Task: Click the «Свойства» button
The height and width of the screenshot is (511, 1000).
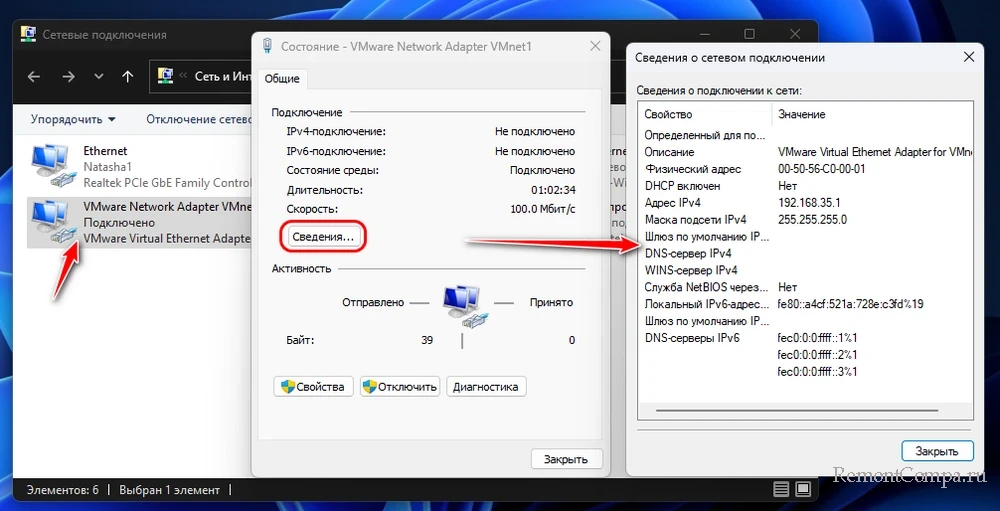Action: (x=313, y=387)
